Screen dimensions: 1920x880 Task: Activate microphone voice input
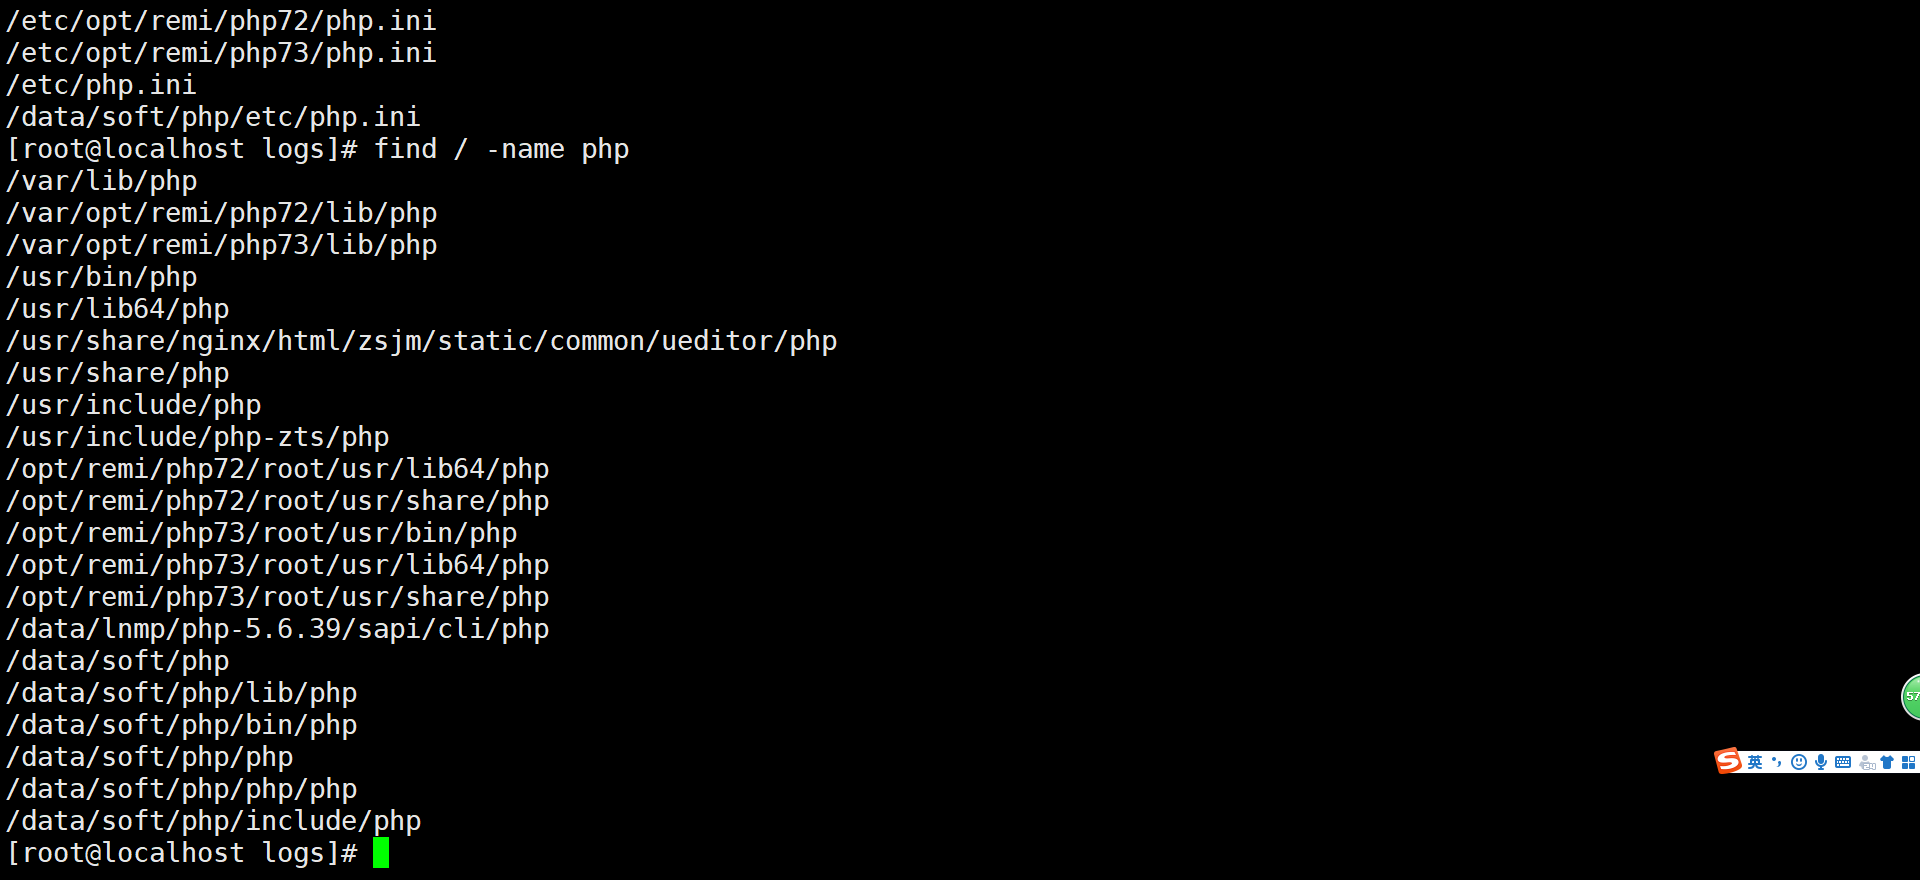pyautogui.click(x=1821, y=762)
